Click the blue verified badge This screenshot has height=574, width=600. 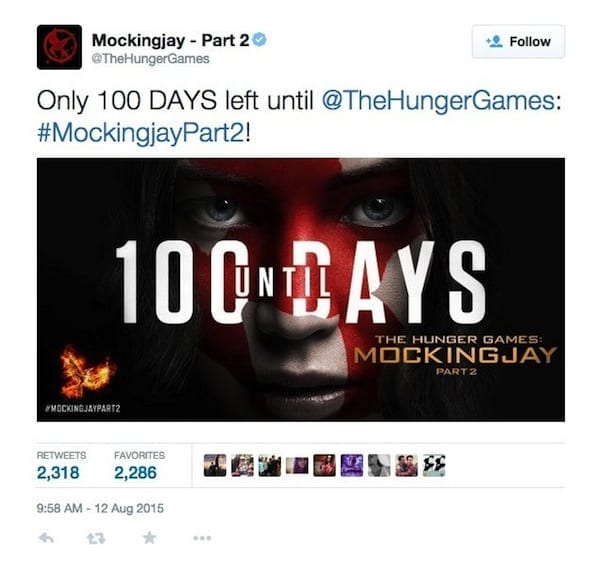point(260,40)
